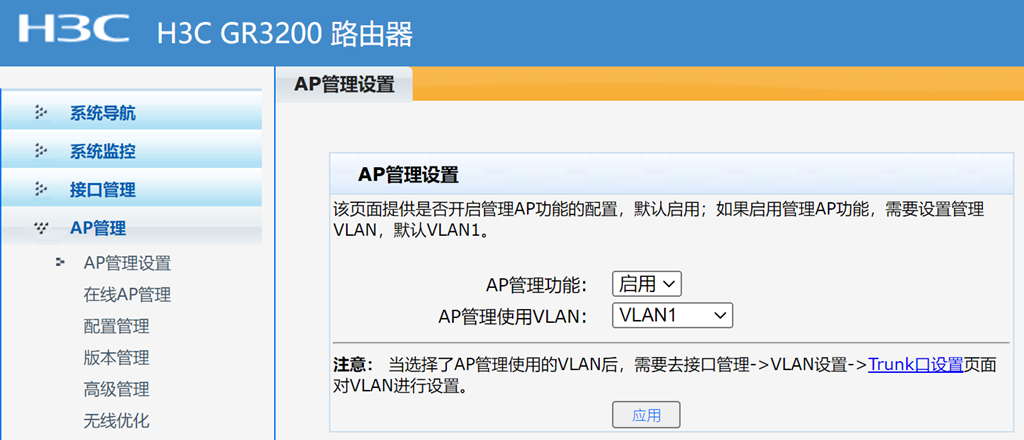The height and width of the screenshot is (440, 1024).
Task: Open 在线AP管理 page
Action: [x=127, y=294]
